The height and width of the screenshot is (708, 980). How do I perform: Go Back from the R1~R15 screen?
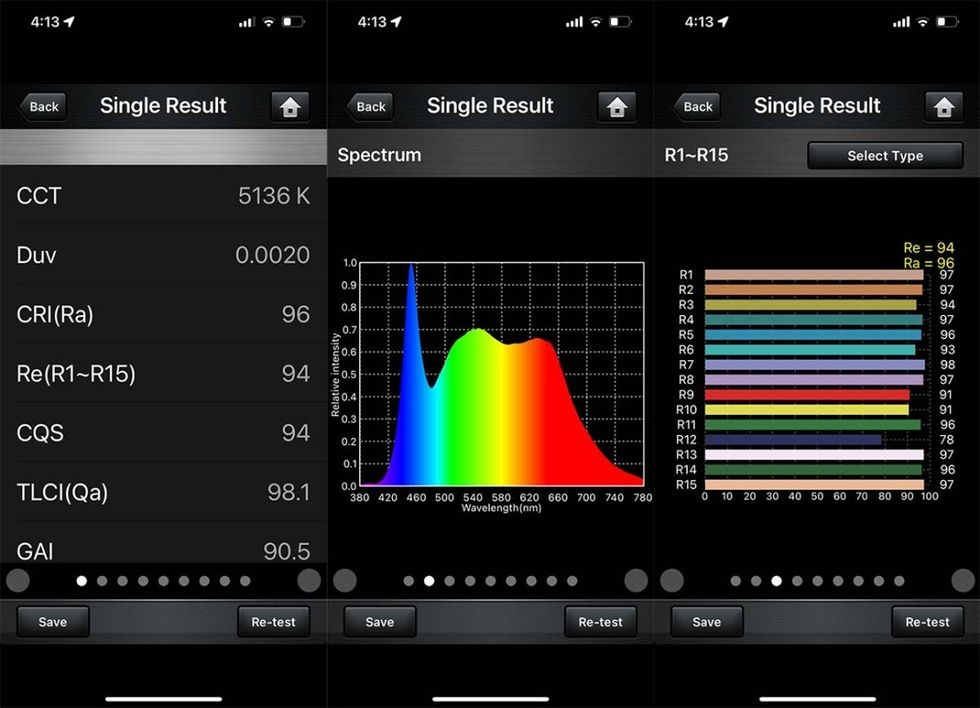696,106
